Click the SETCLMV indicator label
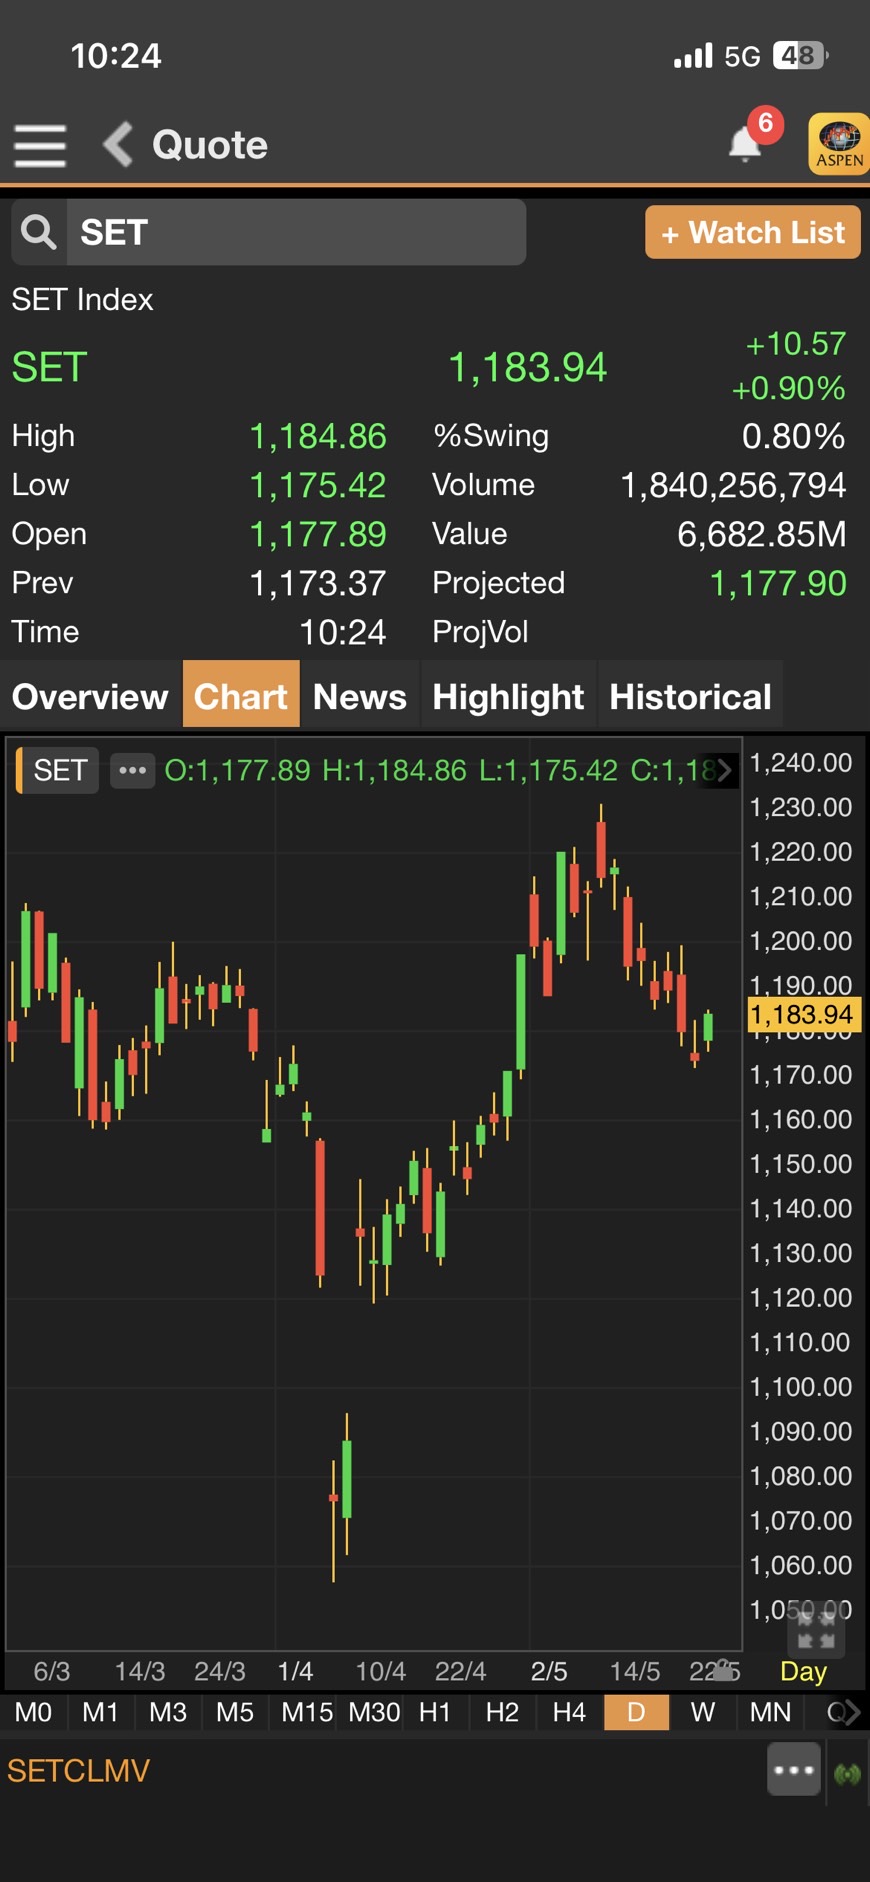Image resolution: width=870 pixels, height=1882 pixels. (78, 1771)
